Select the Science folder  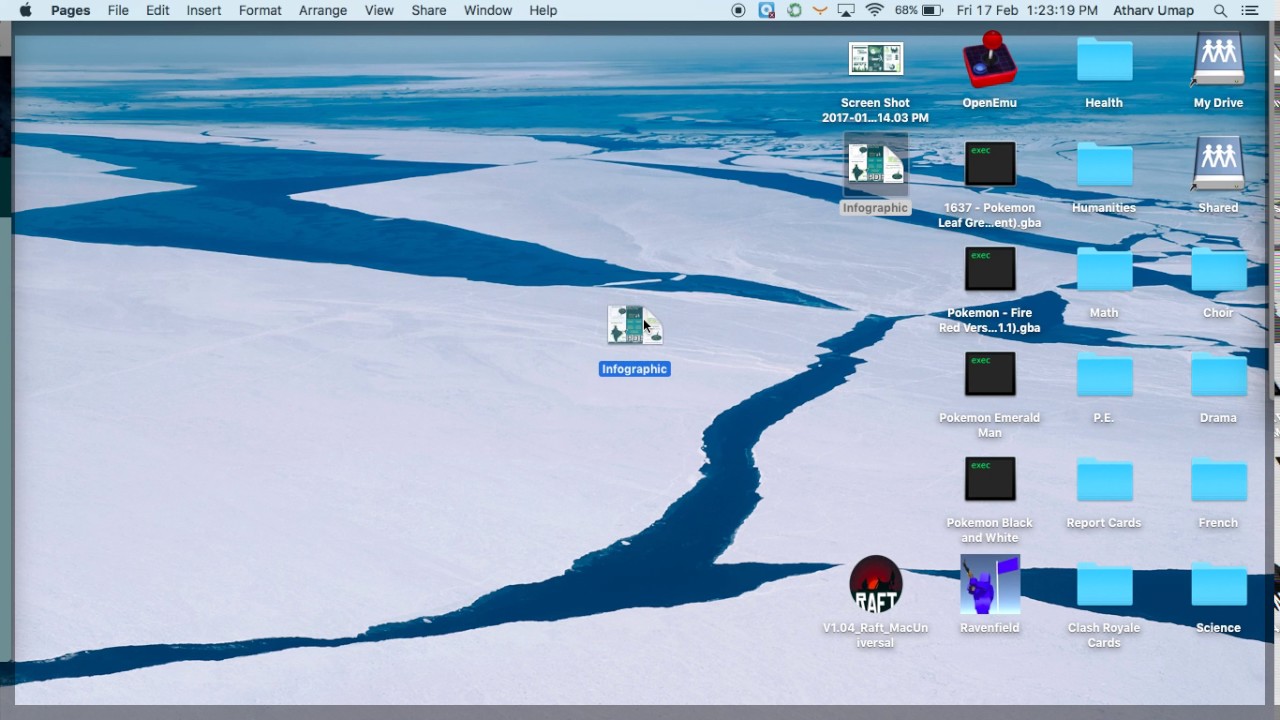pyautogui.click(x=1218, y=586)
